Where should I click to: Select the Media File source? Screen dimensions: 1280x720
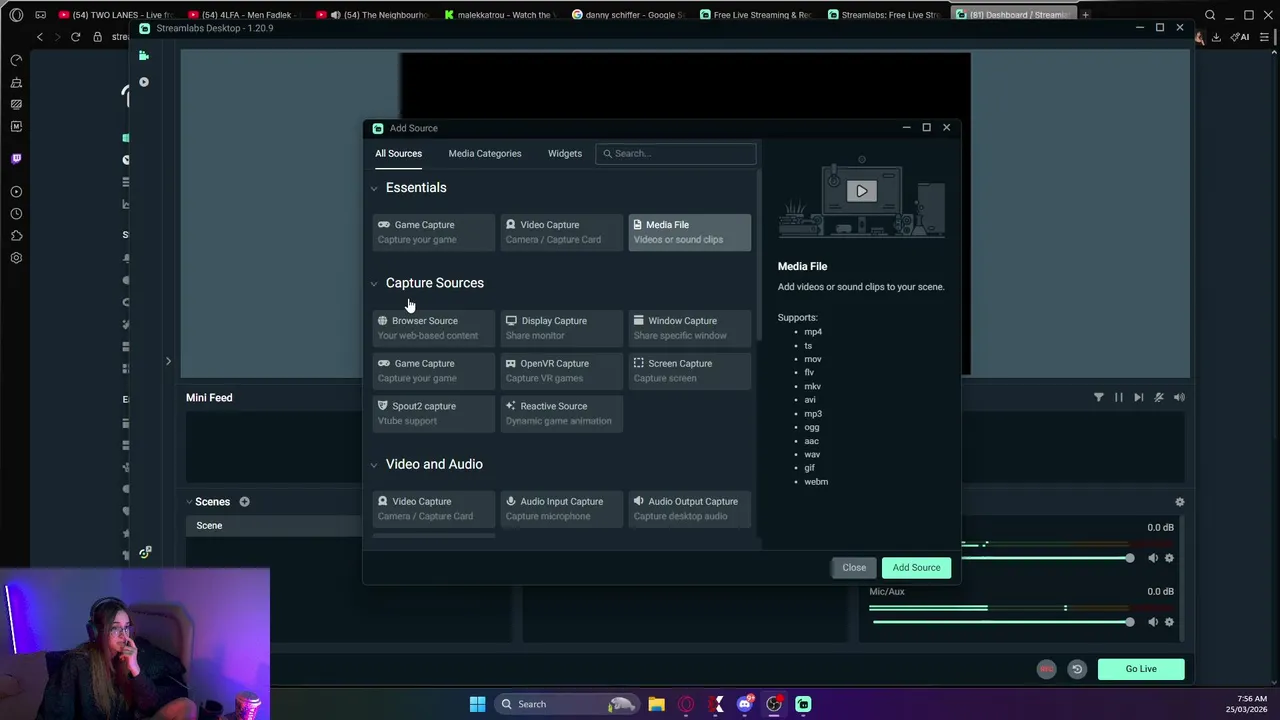click(689, 232)
